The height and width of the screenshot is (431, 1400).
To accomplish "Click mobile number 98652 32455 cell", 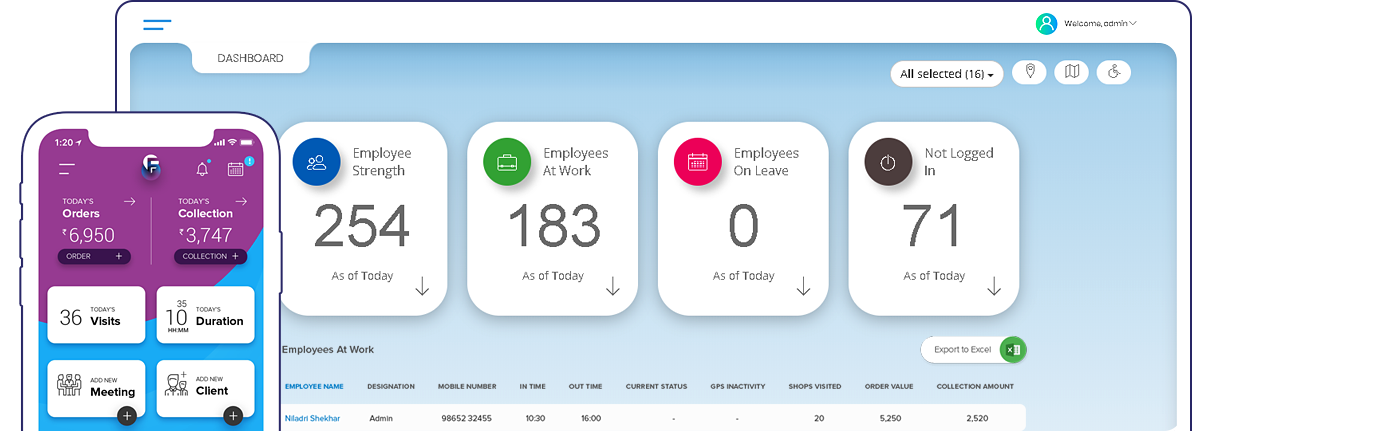I will [468, 418].
